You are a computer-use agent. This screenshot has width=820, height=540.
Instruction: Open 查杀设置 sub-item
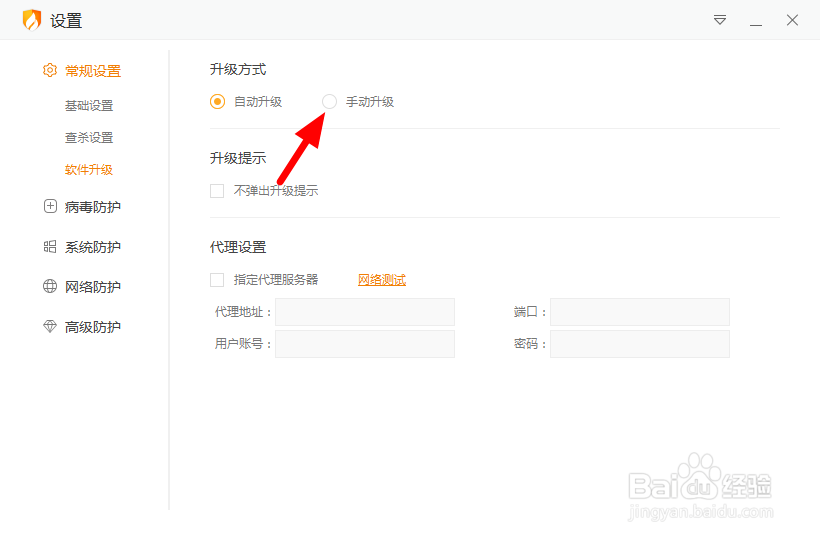(89, 137)
